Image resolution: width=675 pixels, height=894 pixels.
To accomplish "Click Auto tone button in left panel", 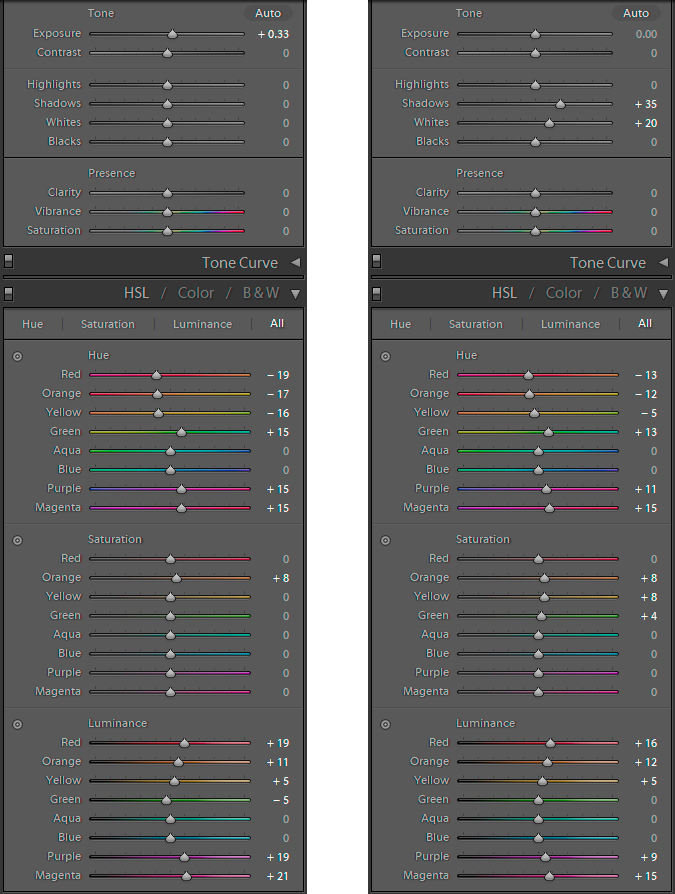I will tap(268, 13).
